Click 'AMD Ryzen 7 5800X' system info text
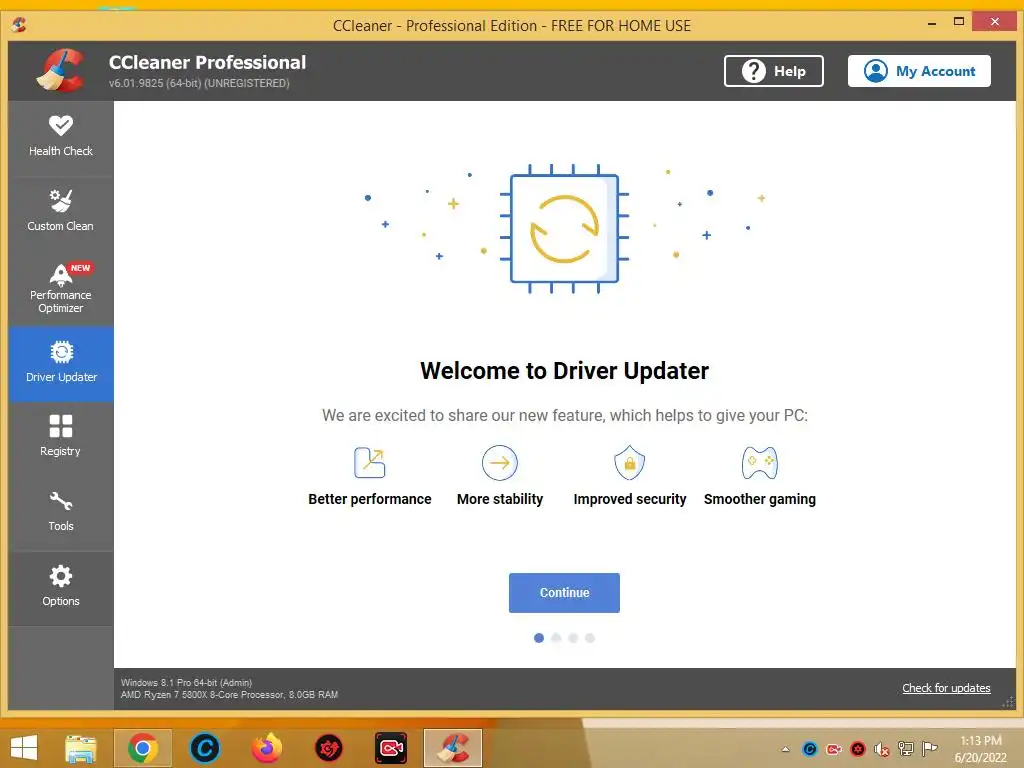 [229, 695]
